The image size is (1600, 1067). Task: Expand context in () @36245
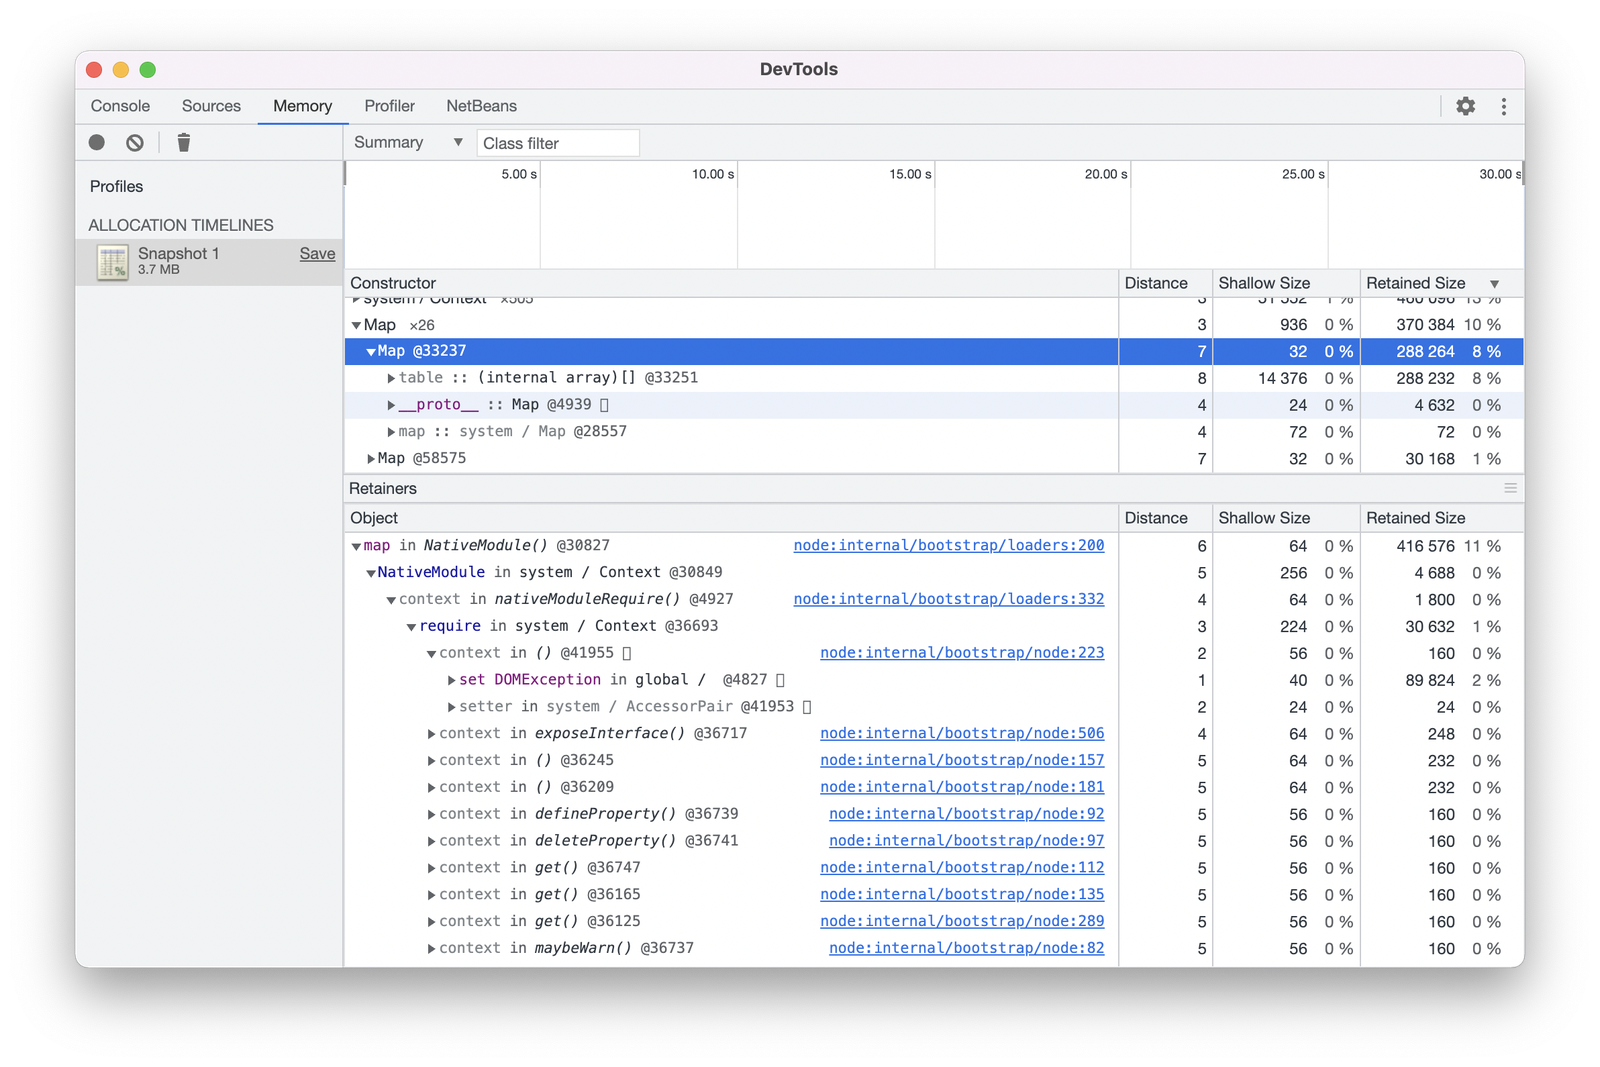[x=431, y=761]
